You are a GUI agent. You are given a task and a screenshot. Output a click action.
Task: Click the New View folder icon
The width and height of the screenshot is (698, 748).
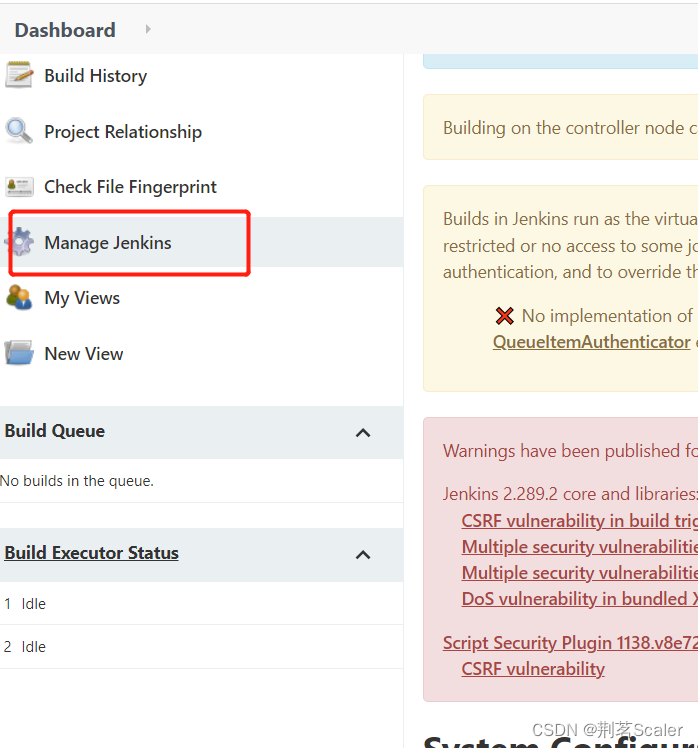coord(19,353)
